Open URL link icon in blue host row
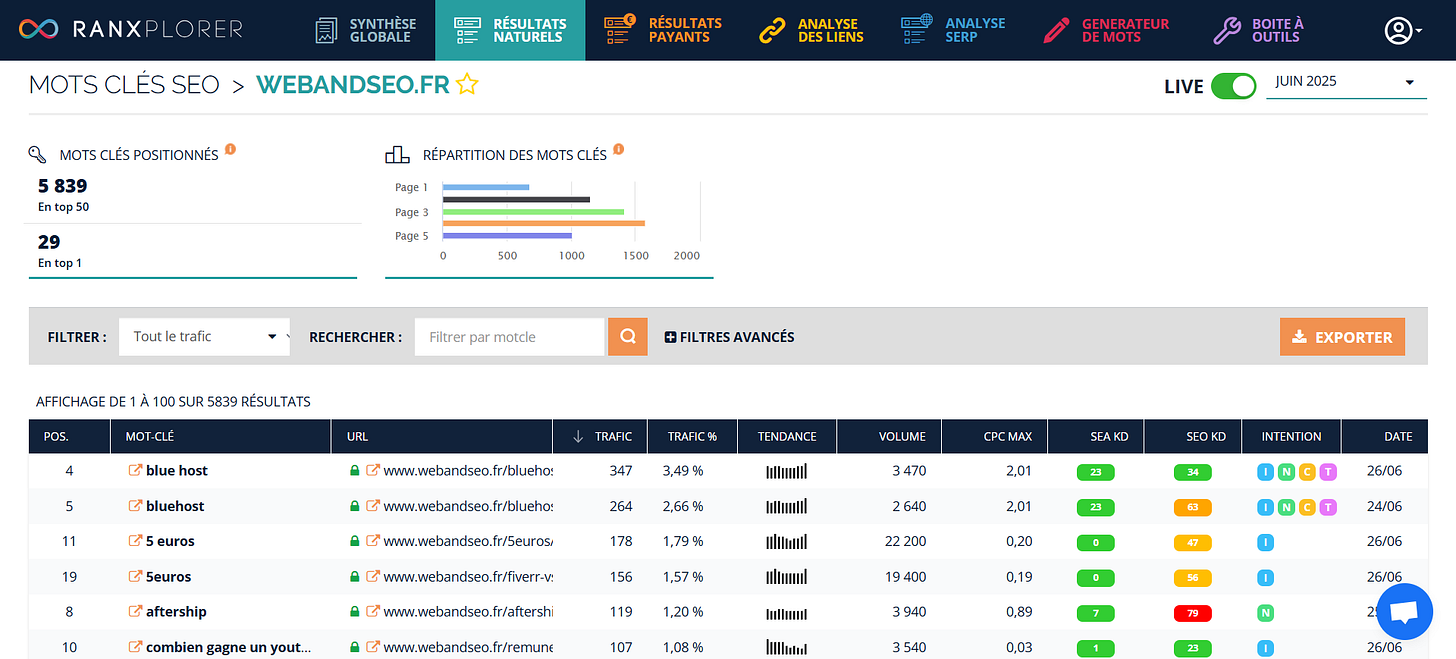This screenshot has height=659, width=1456. click(373, 471)
